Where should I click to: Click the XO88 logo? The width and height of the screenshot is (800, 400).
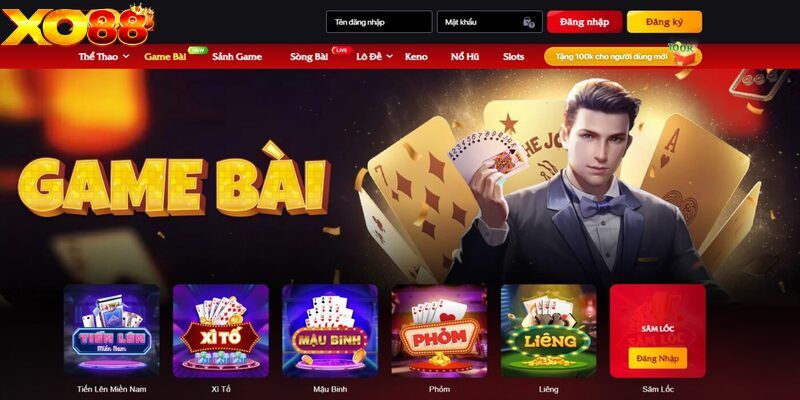pyautogui.click(x=78, y=24)
